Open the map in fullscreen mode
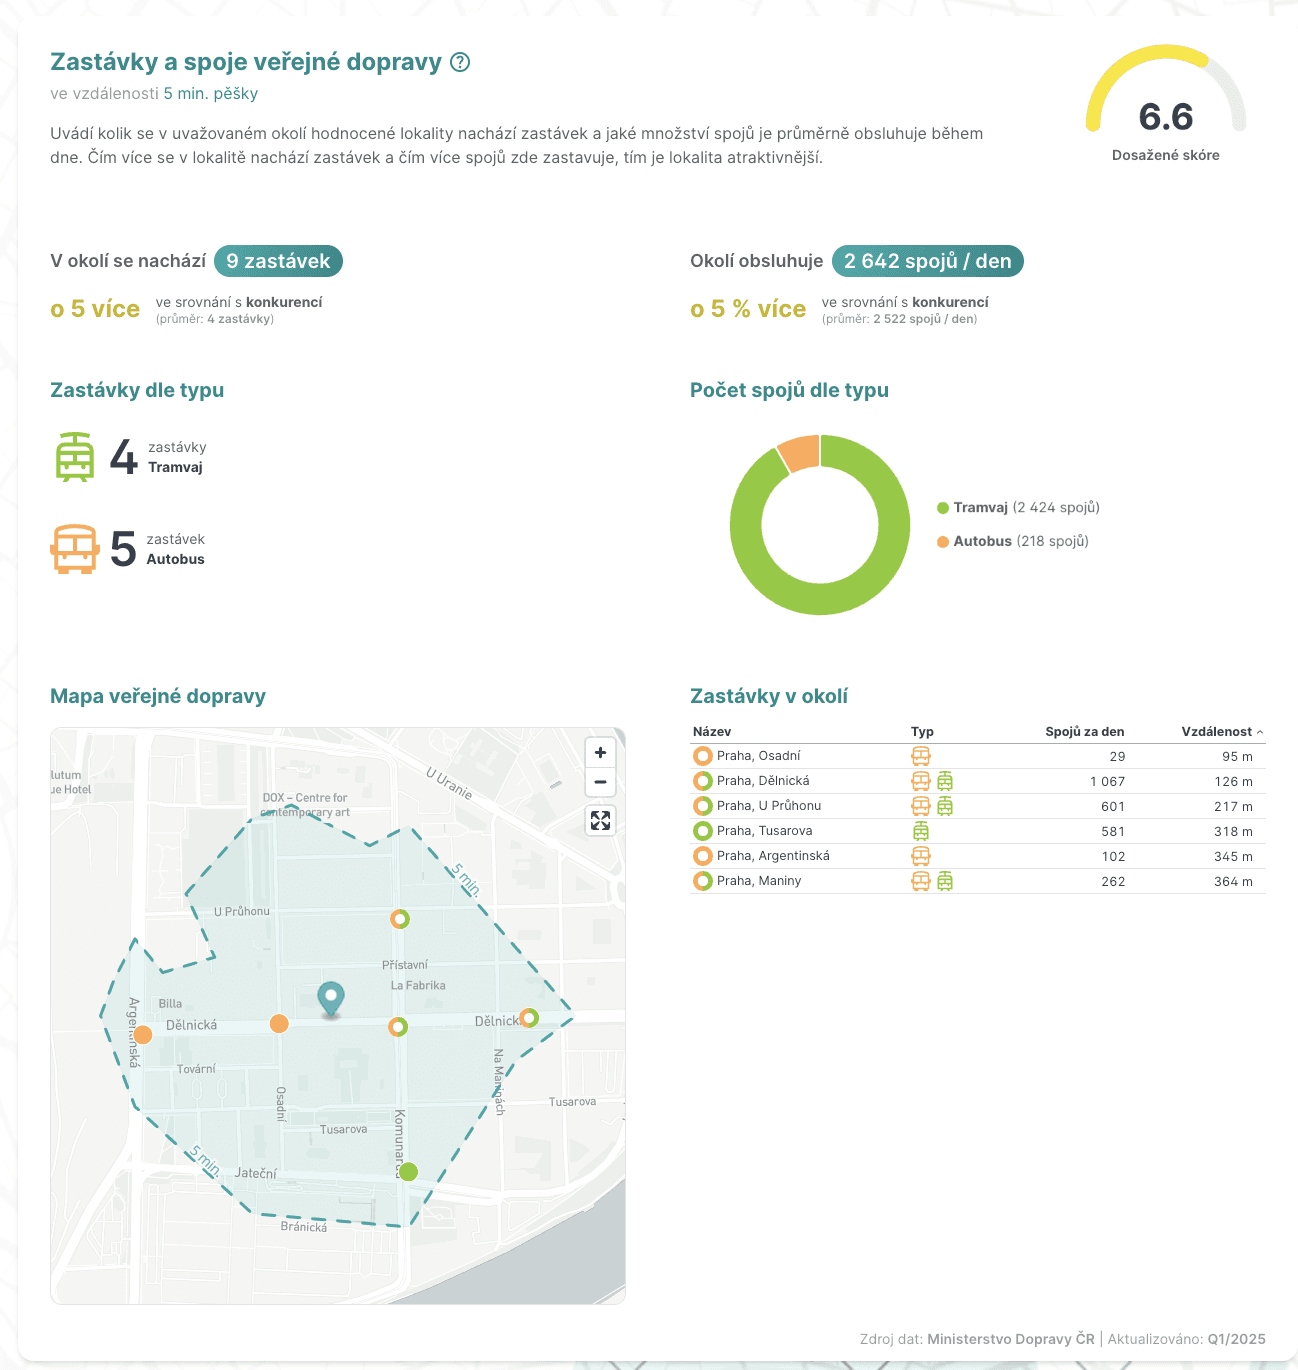The image size is (1298, 1370). pos(599,821)
